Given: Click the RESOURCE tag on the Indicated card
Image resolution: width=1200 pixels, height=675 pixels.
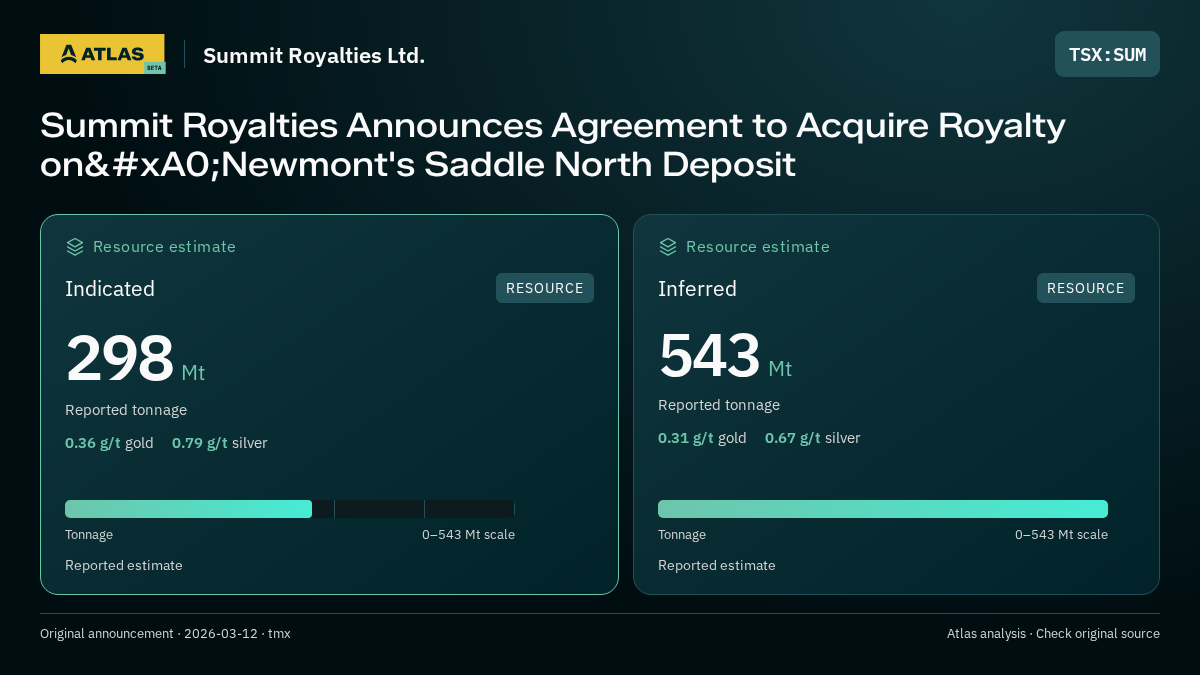Looking at the screenshot, I should point(545,288).
